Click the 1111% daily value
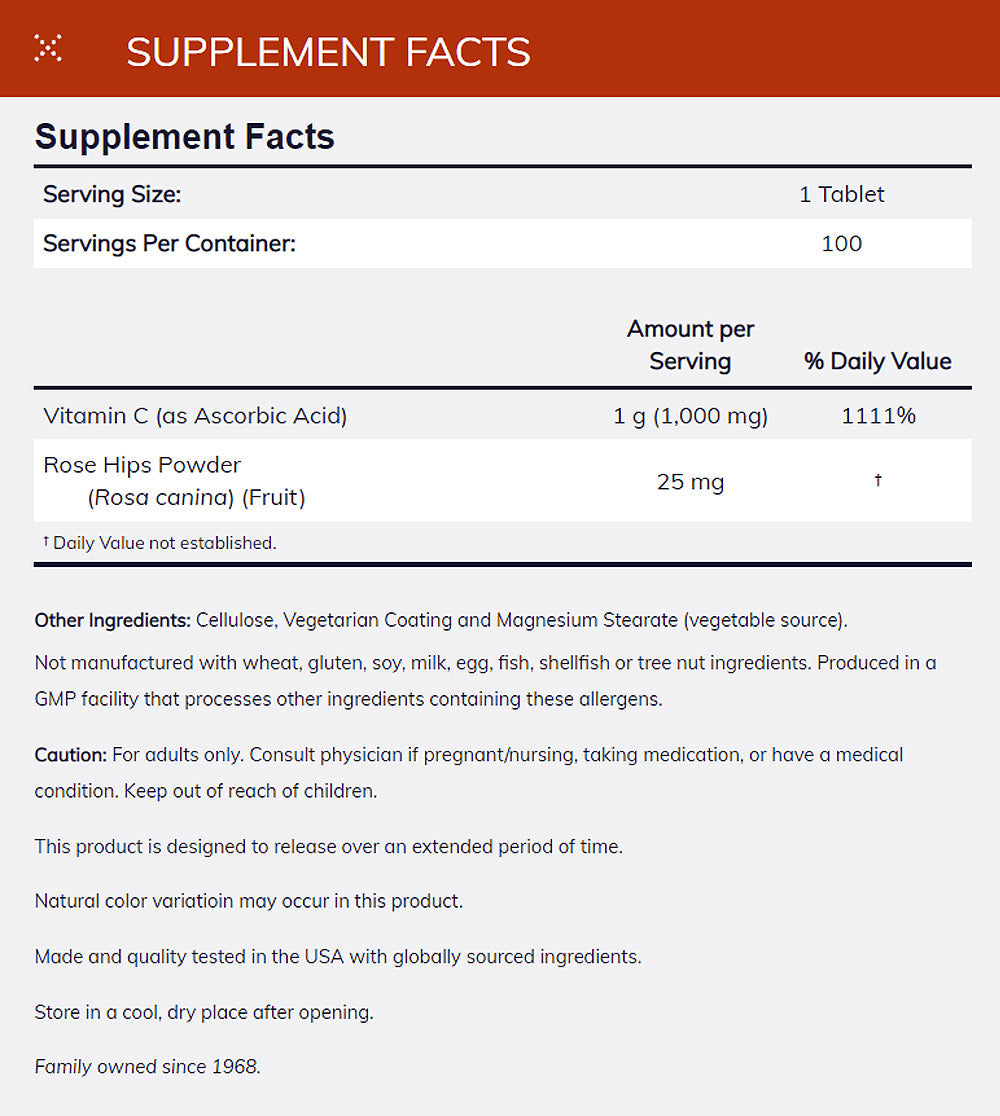This screenshot has height=1116, width=1000. click(877, 415)
